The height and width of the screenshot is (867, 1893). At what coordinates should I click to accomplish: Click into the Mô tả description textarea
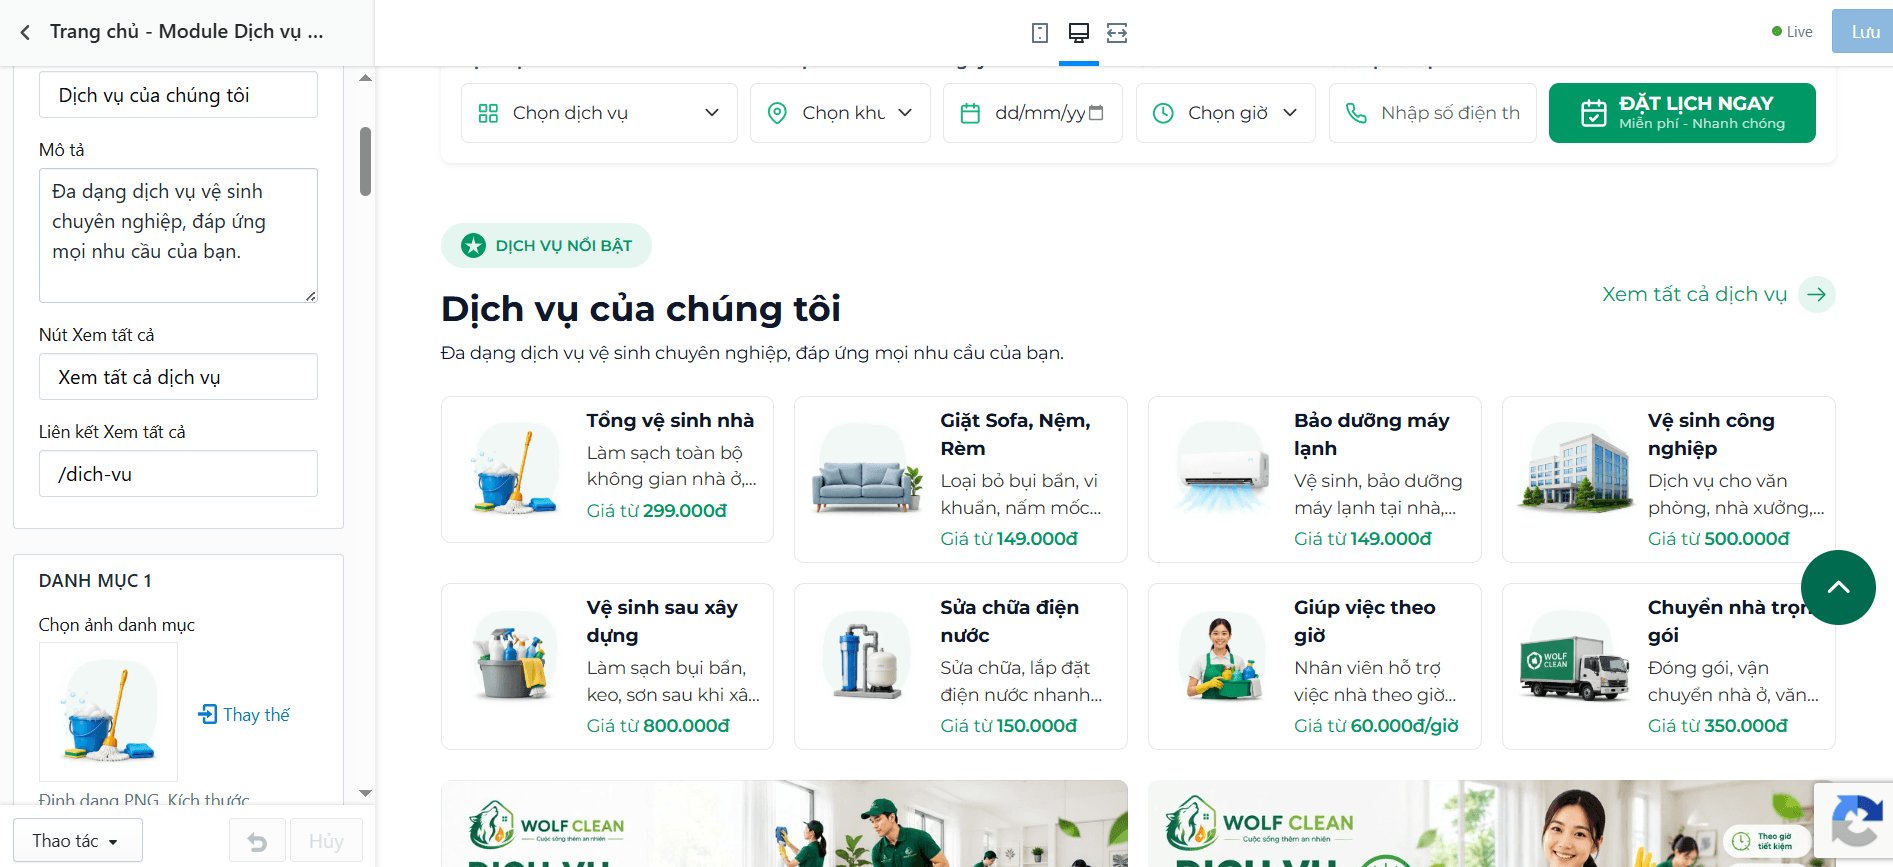coord(178,235)
